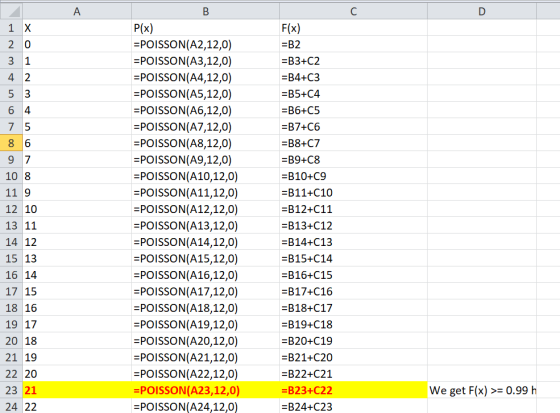Select row 1 header
Screen dimensions: 560x413
click(11, 28)
